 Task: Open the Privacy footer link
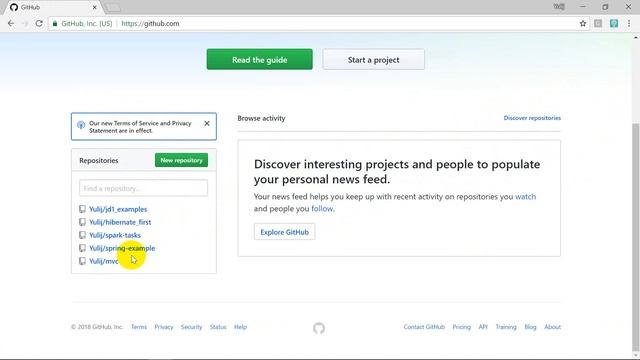click(x=164, y=327)
